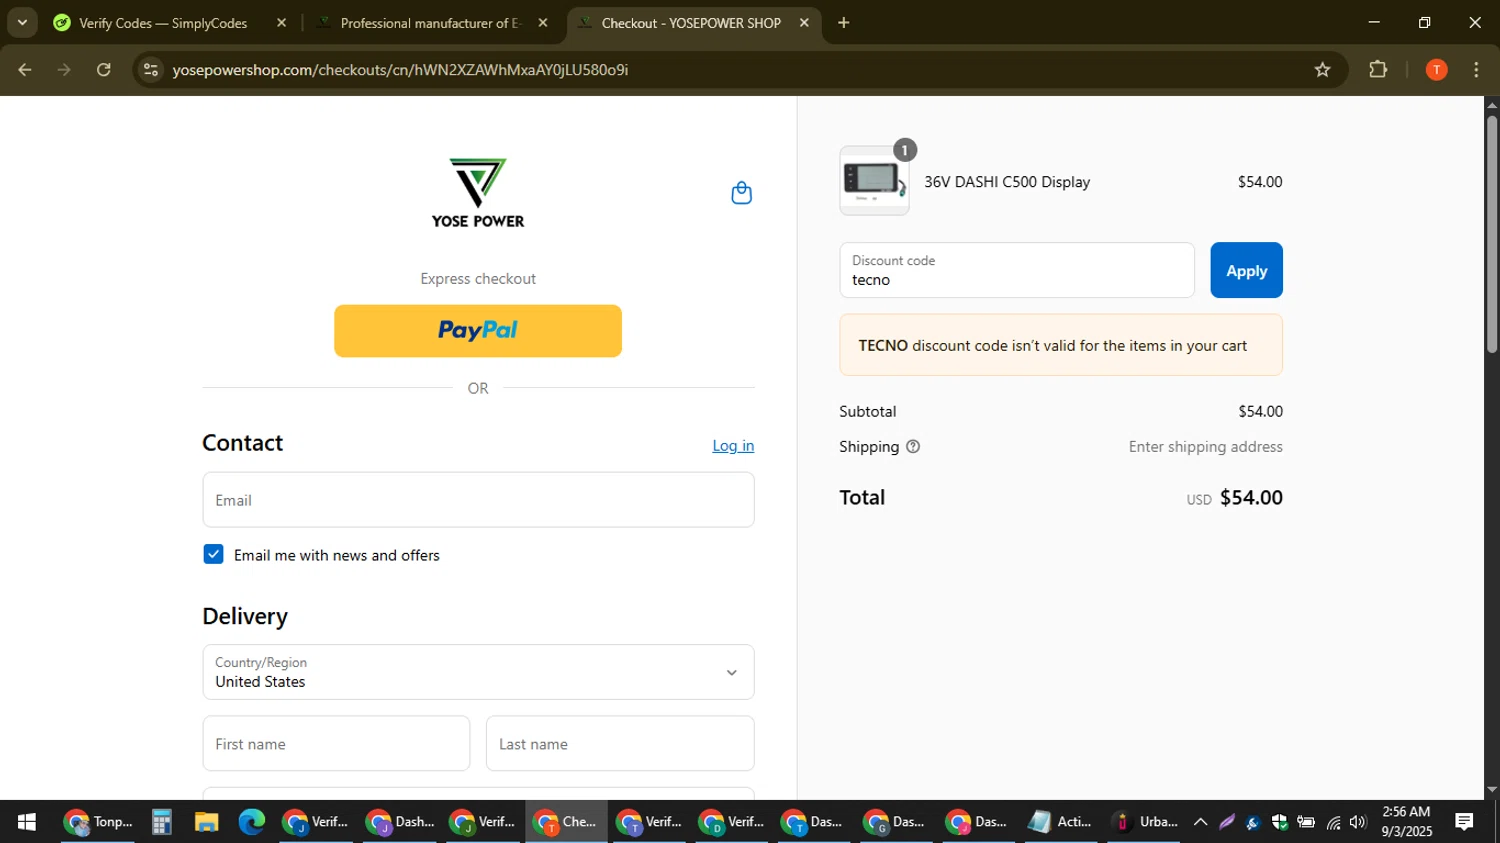Open the shipping help question mark icon
Viewport: 1500px width, 843px height.
(913, 447)
